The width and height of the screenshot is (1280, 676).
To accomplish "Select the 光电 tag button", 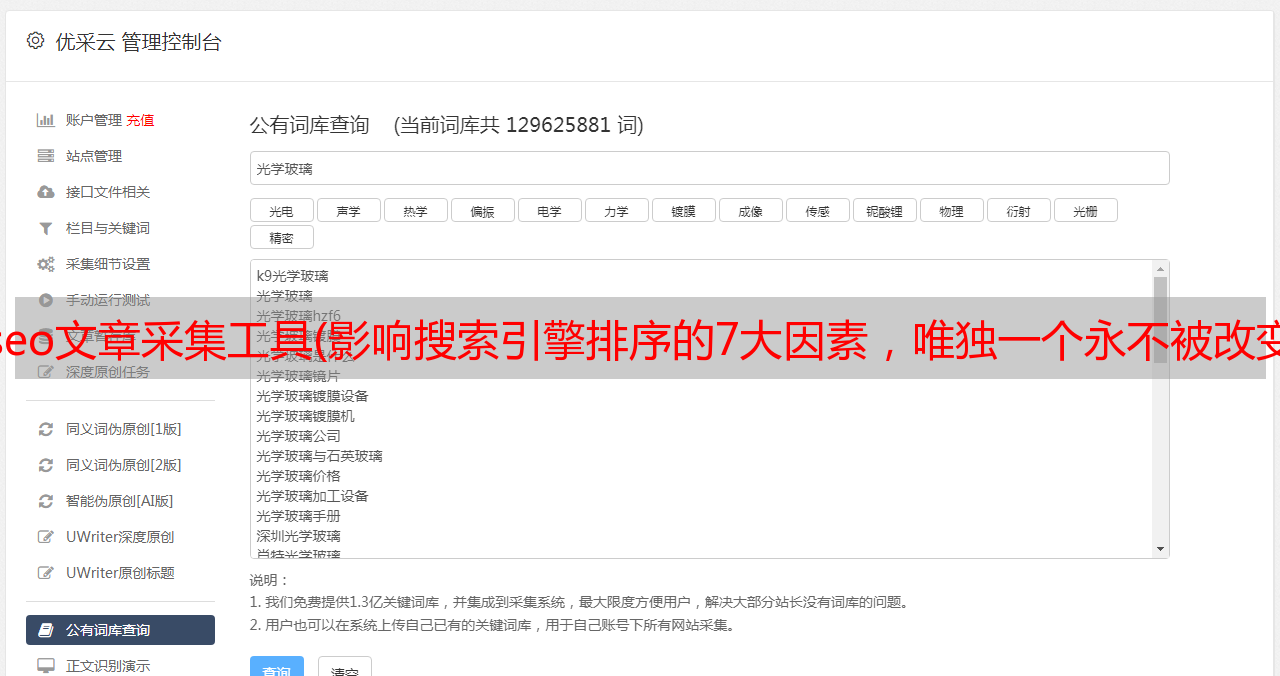I will coord(281,210).
